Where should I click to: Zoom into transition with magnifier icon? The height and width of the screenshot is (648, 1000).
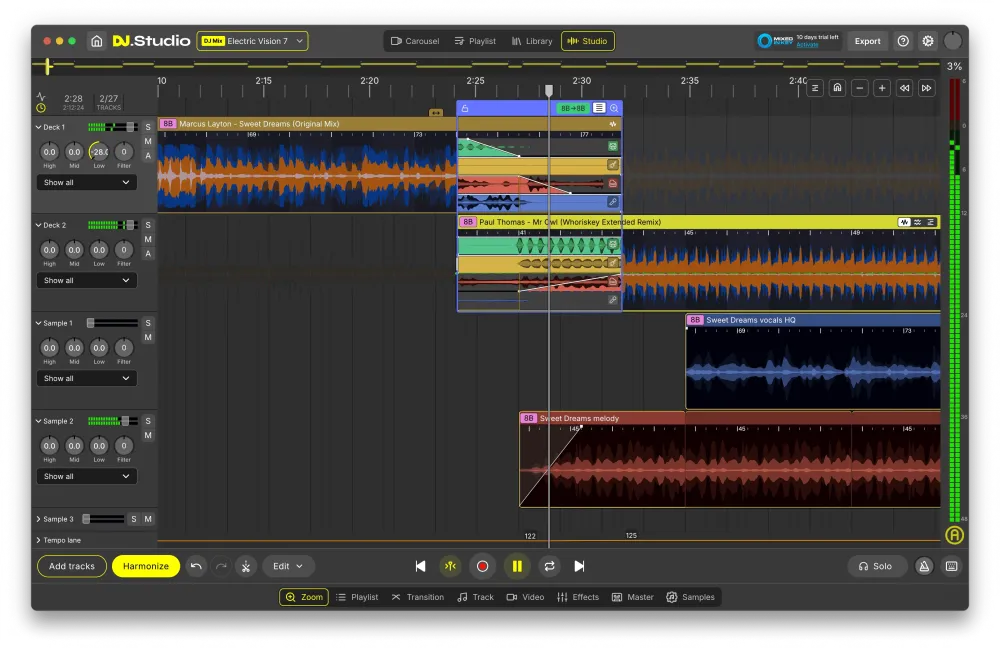click(x=614, y=108)
